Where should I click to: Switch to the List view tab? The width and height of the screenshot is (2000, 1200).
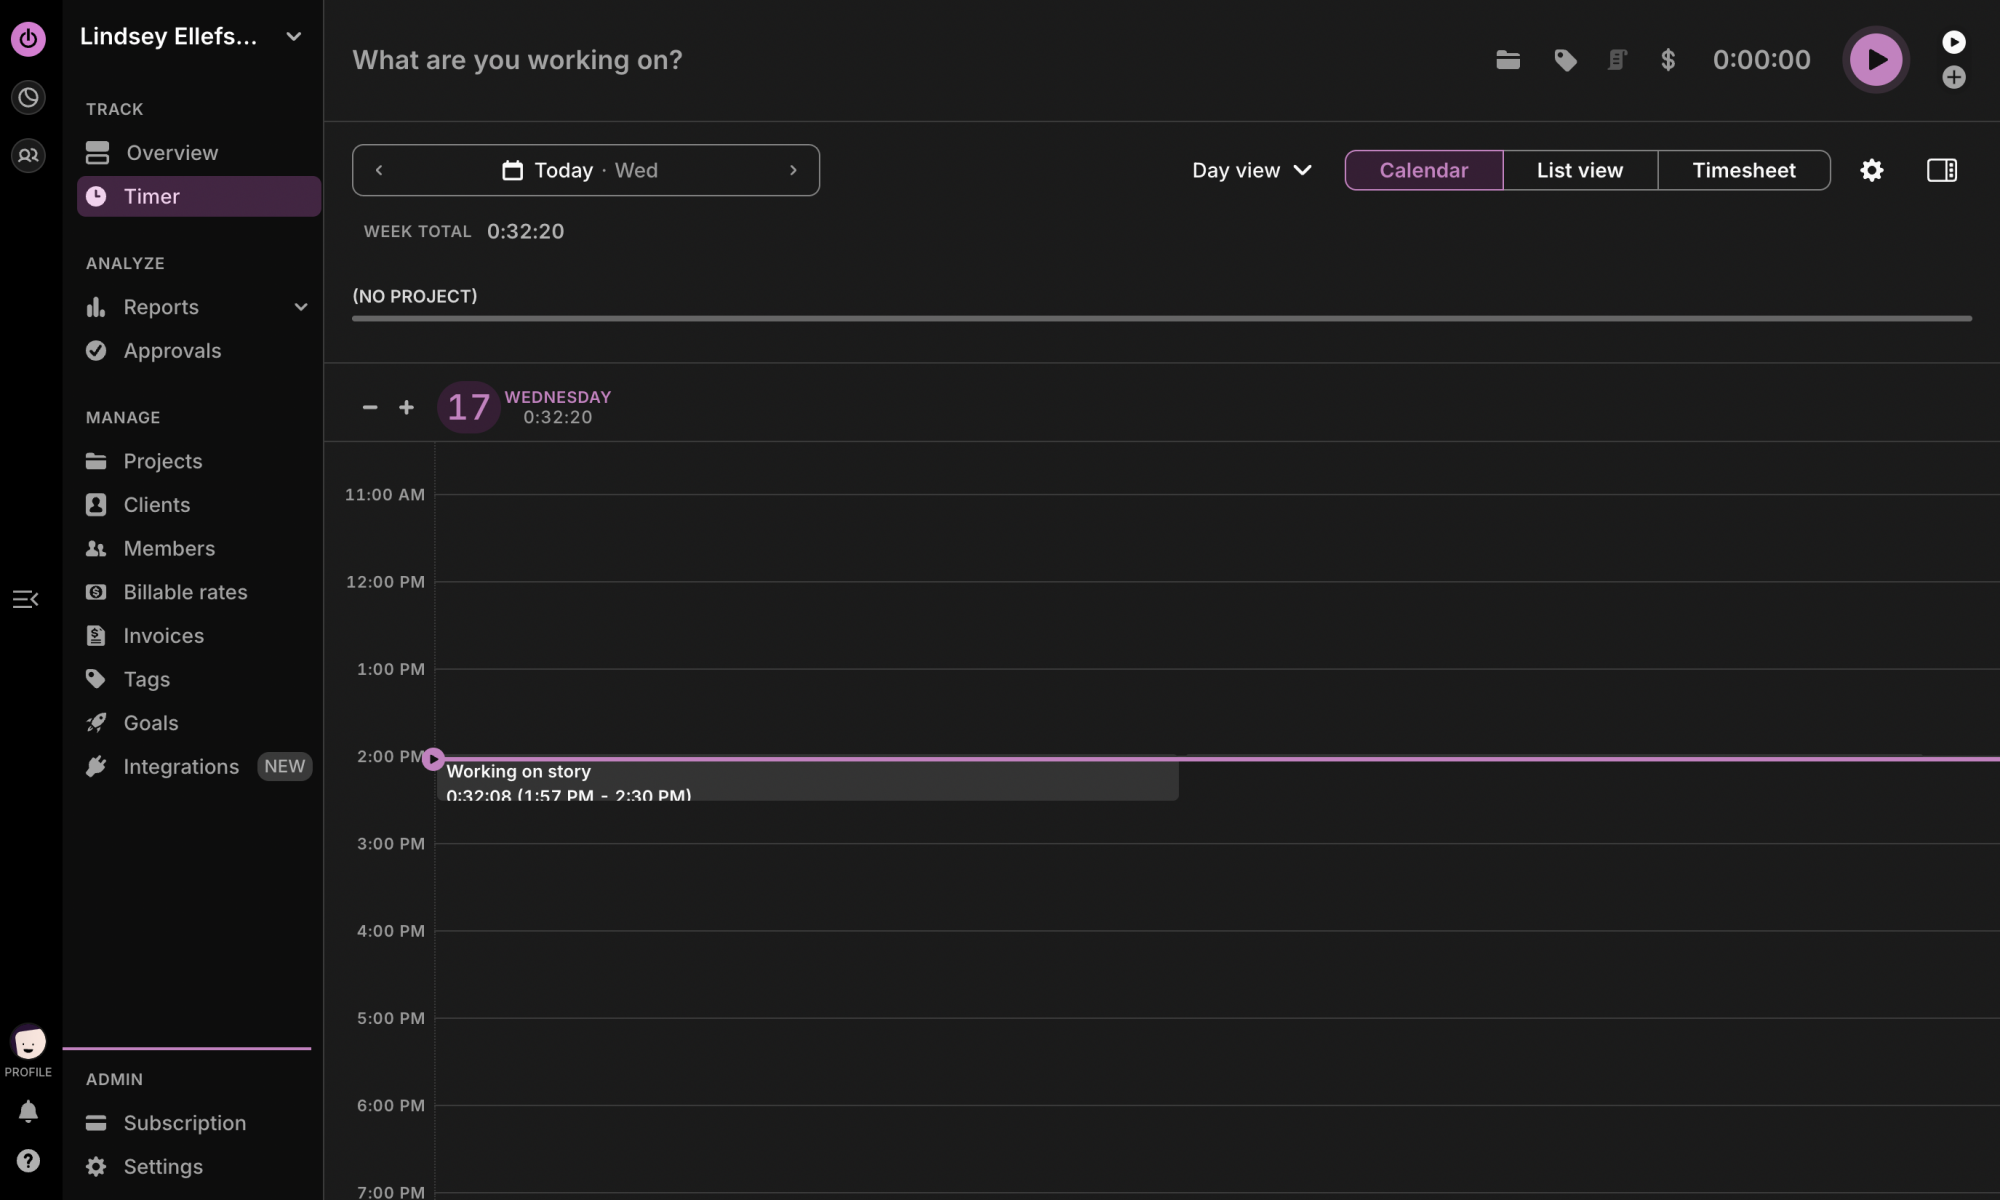1580,170
